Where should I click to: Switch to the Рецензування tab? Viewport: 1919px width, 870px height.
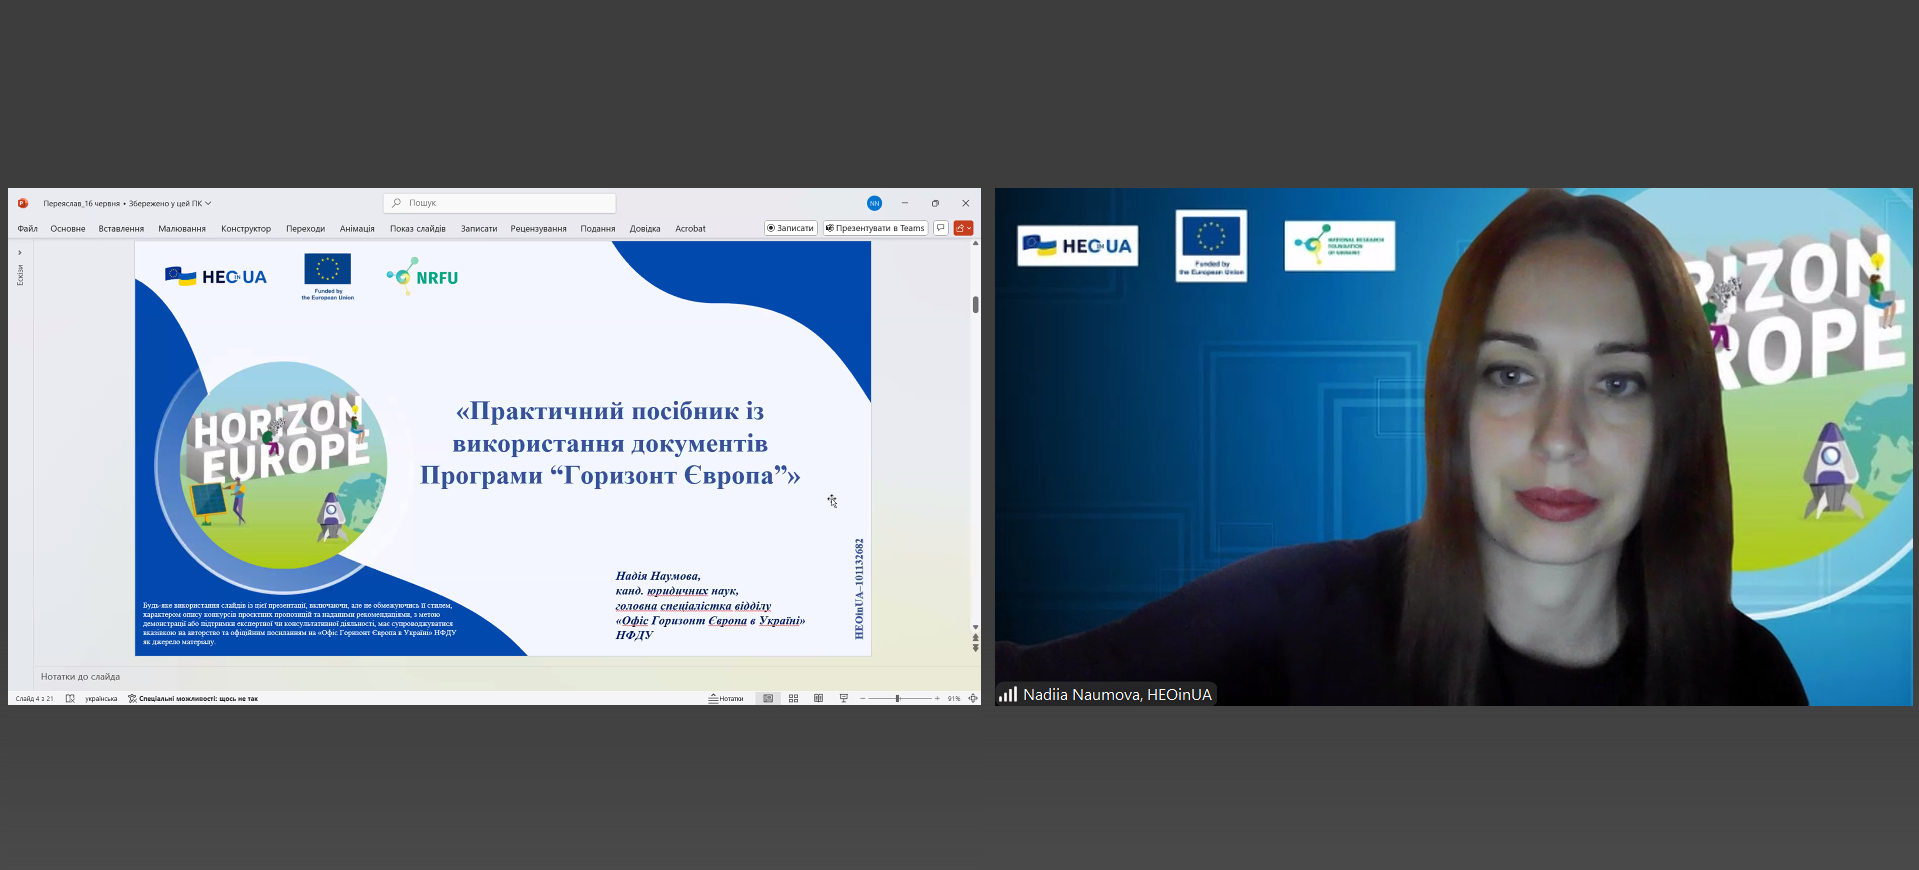click(x=538, y=229)
